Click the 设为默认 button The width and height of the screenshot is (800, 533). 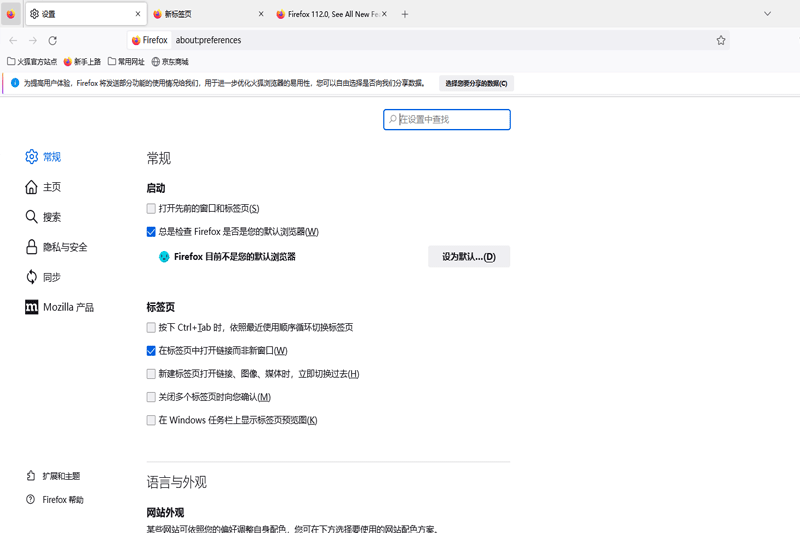pyautogui.click(x=468, y=257)
